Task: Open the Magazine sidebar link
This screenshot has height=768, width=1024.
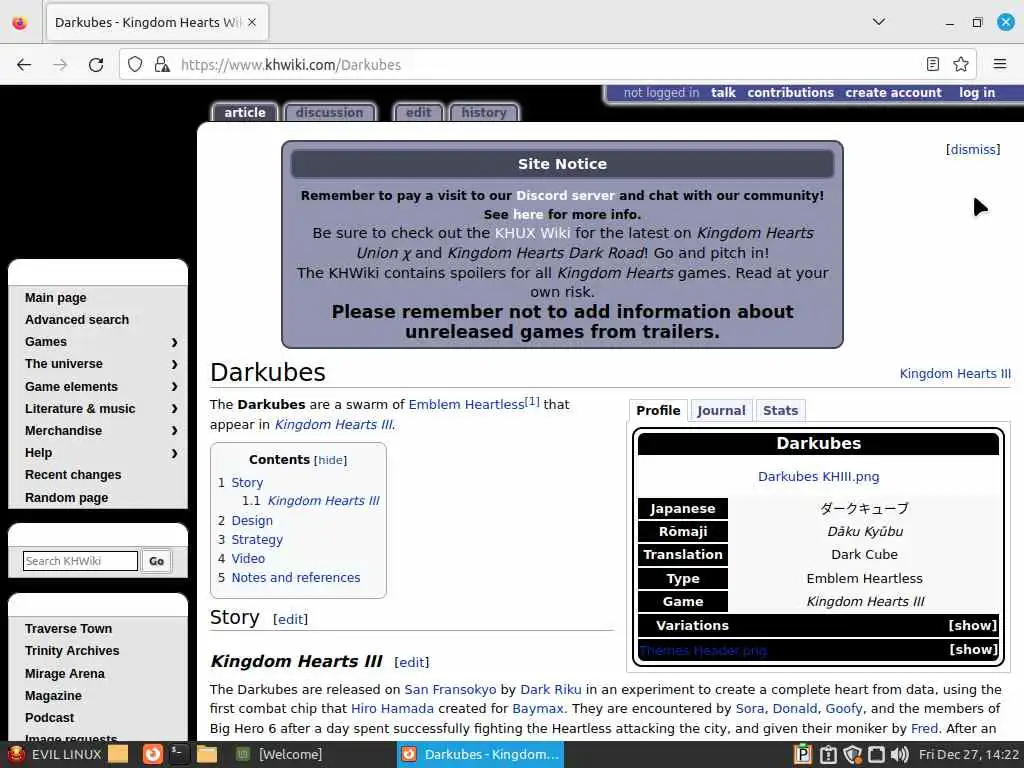Action: 54,696
